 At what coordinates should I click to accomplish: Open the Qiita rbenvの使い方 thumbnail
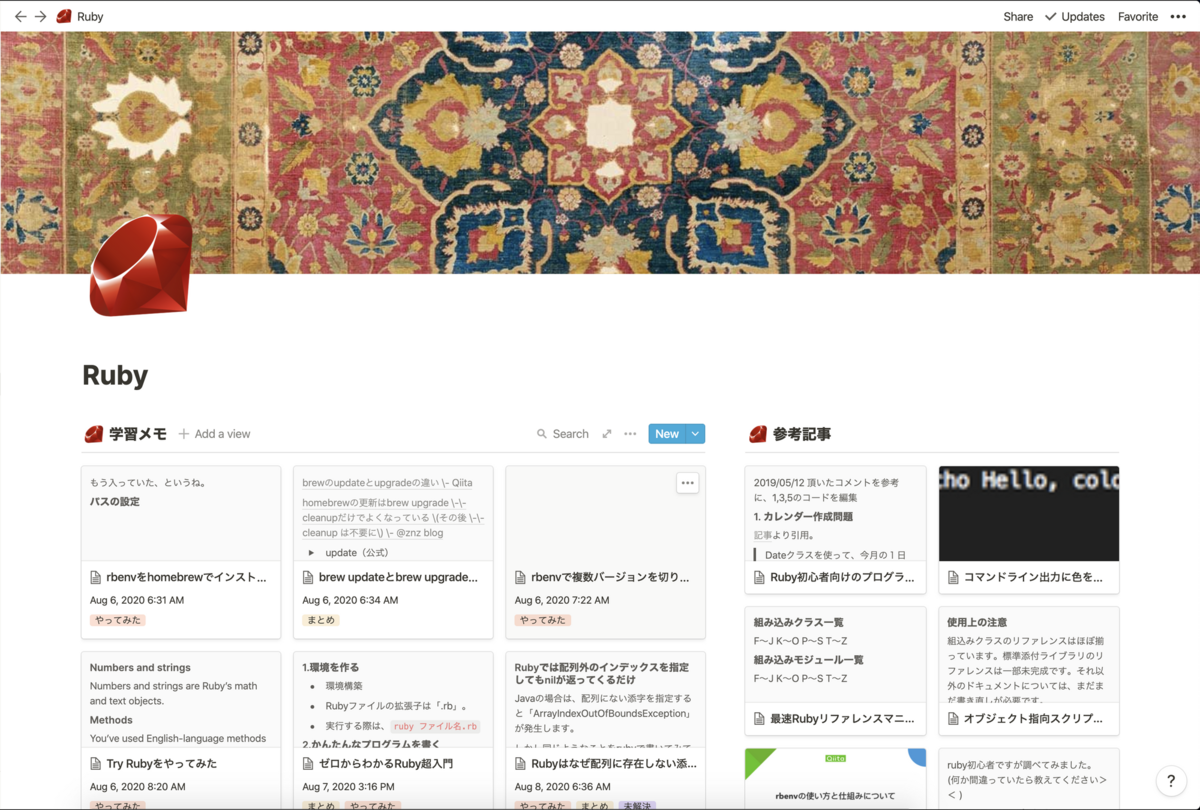(836, 779)
